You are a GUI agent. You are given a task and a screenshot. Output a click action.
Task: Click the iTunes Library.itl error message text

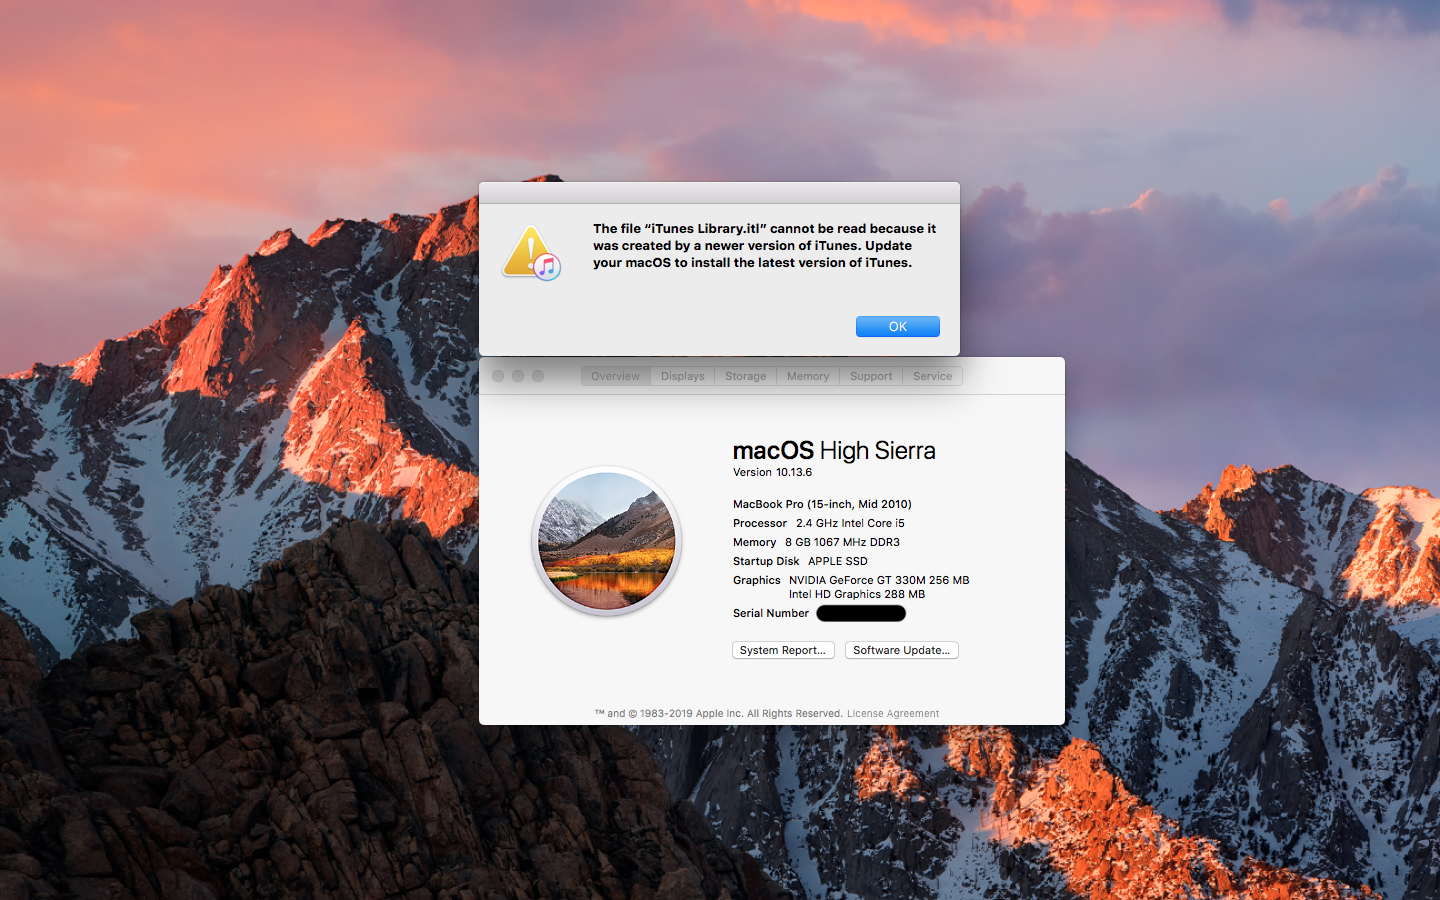coord(764,246)
